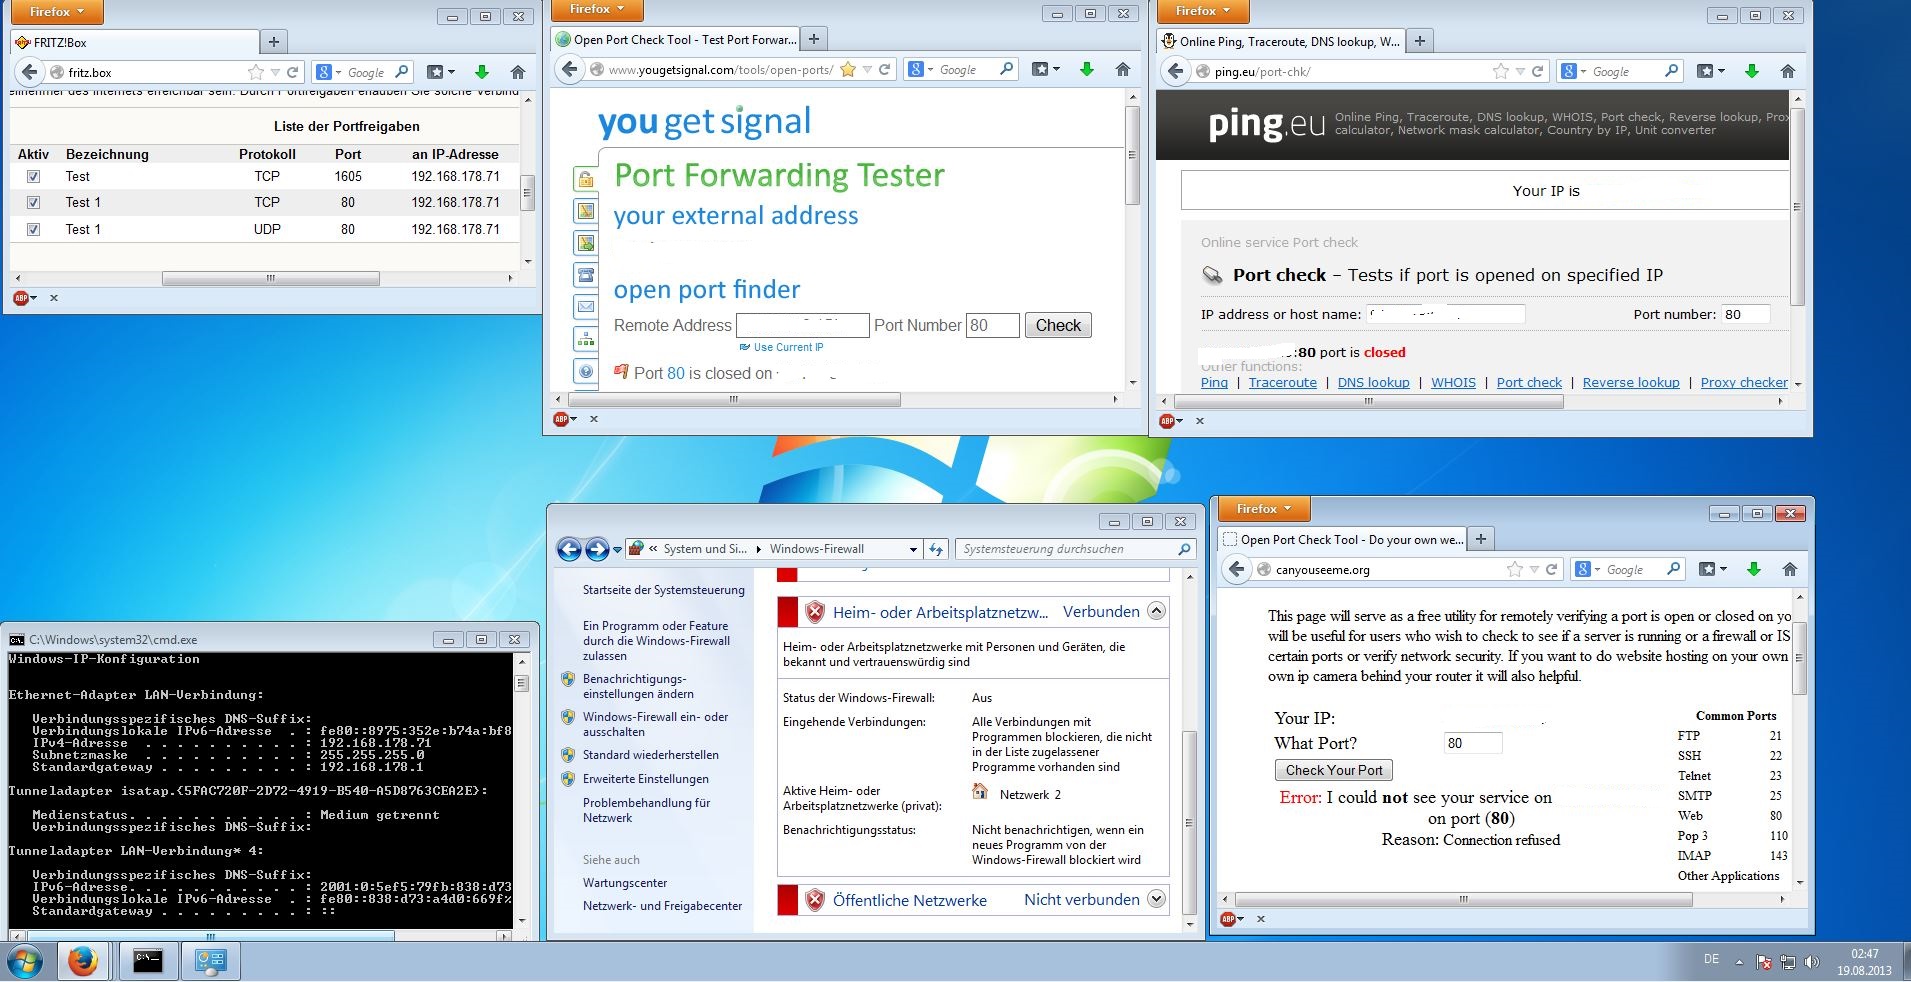Click What Port field on canyouseeme
1911x982 pixels.
(1472, 743)
